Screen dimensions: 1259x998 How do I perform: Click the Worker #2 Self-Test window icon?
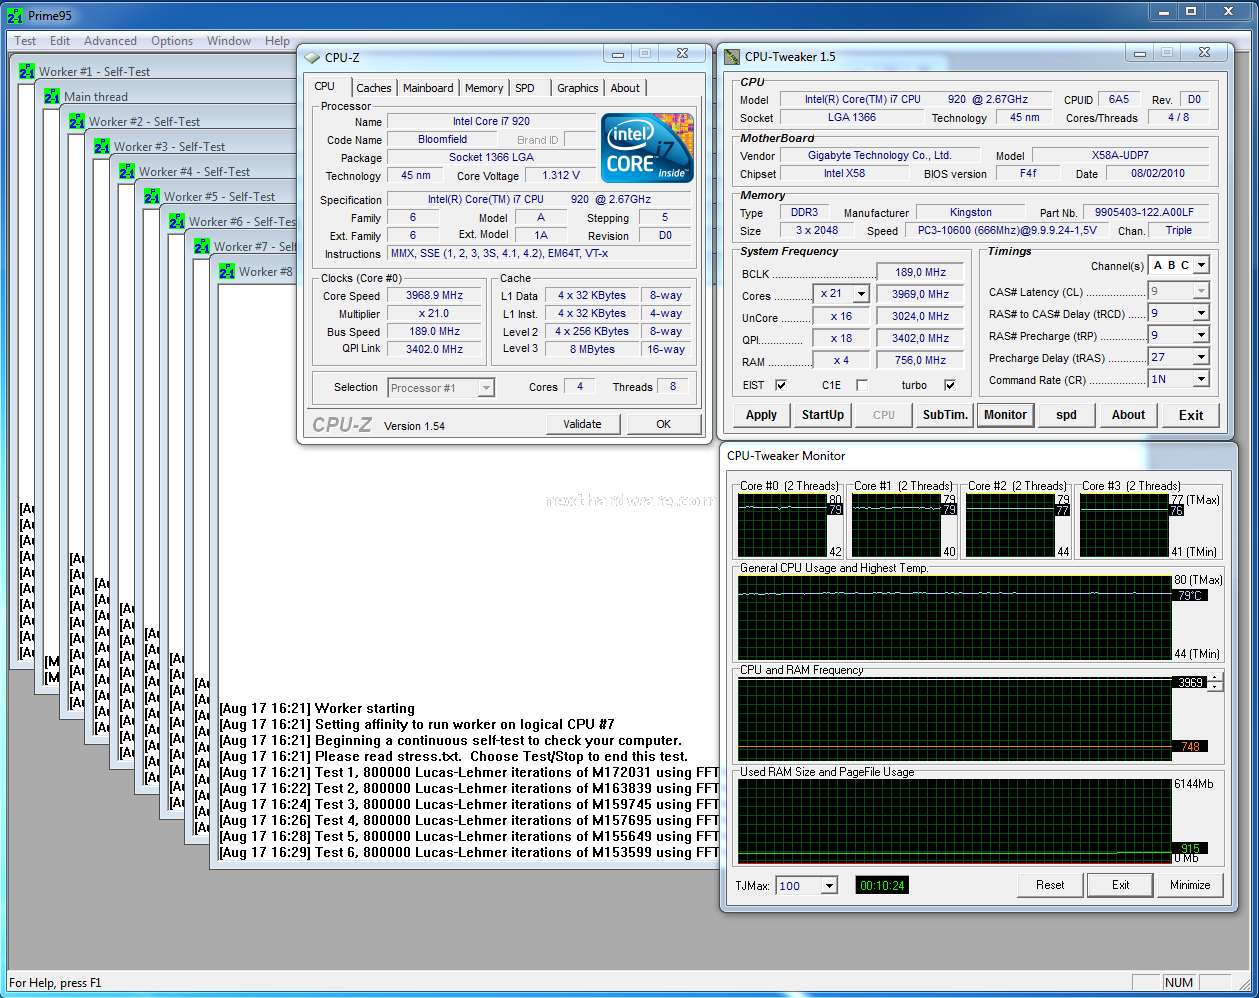[77, 121]
